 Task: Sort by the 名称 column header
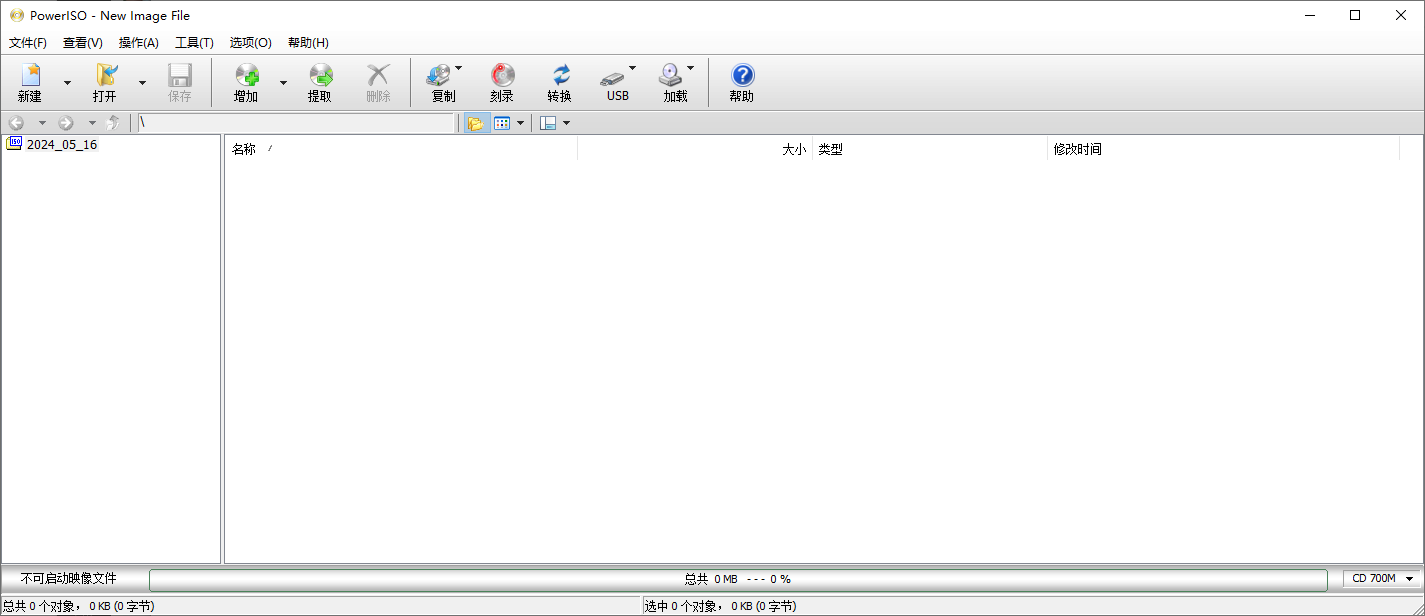401,149
